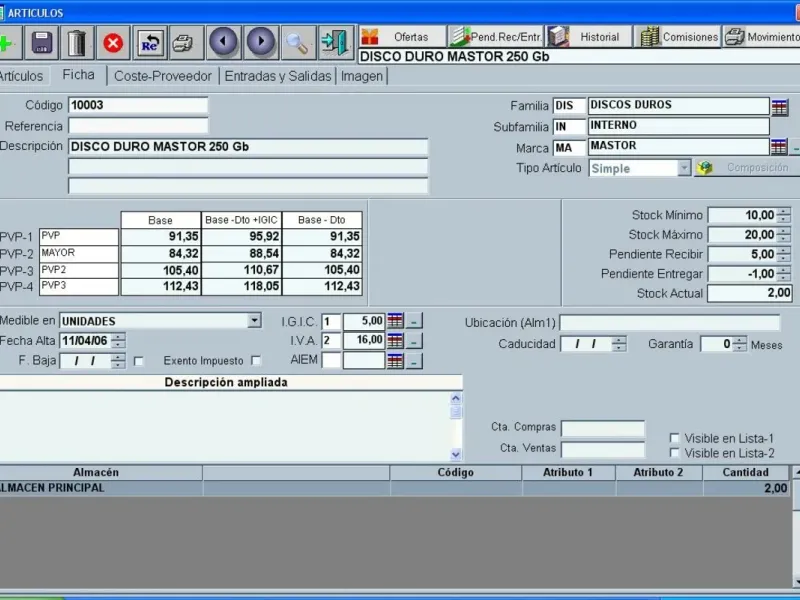The height and width of the screenshot is (600, 800).
Task: Open I.V.A. lookup table icon
Action: click(x=395, y=340)
